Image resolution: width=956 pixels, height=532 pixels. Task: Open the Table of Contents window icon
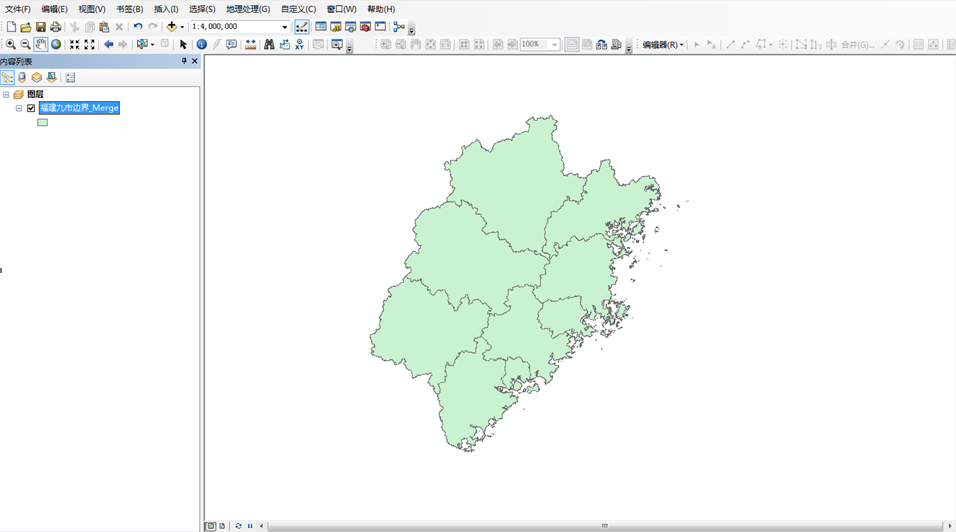[321, 27]
